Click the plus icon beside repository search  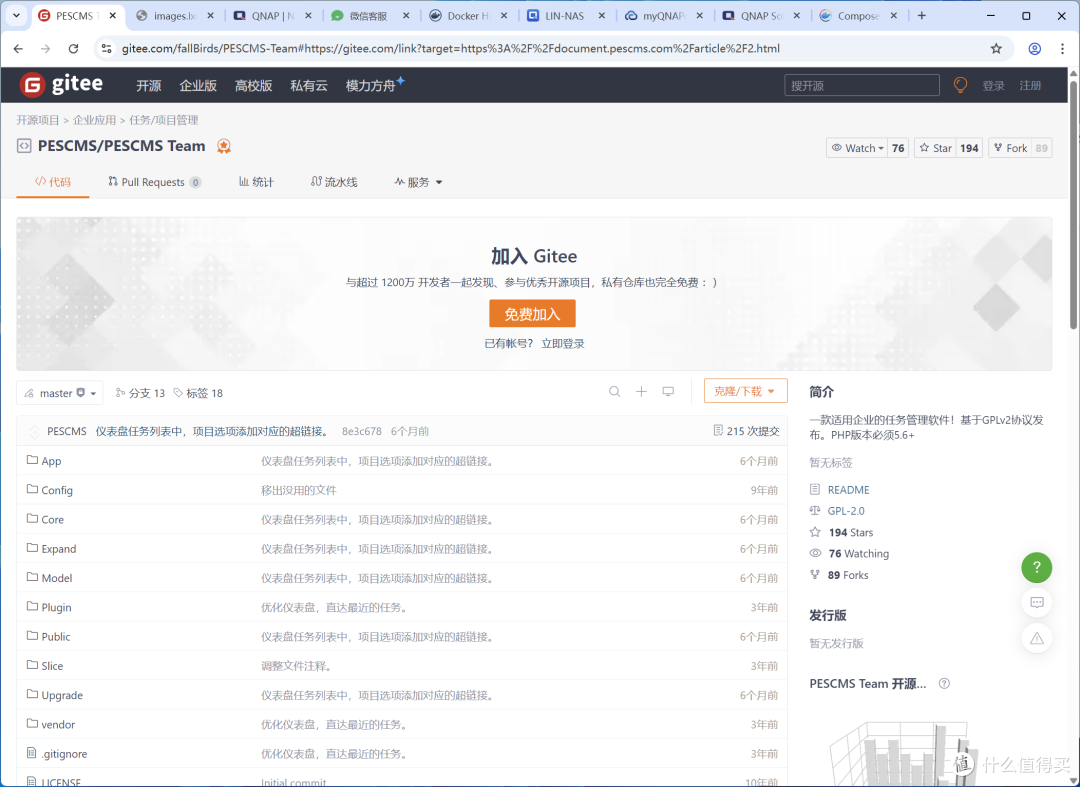click(641, 391)
